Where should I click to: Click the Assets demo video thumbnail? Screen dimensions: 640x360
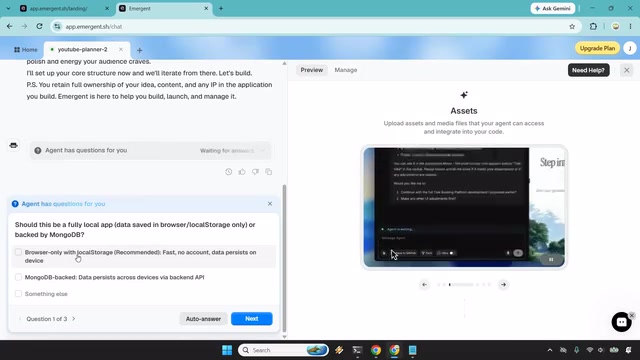coord(464,207)
